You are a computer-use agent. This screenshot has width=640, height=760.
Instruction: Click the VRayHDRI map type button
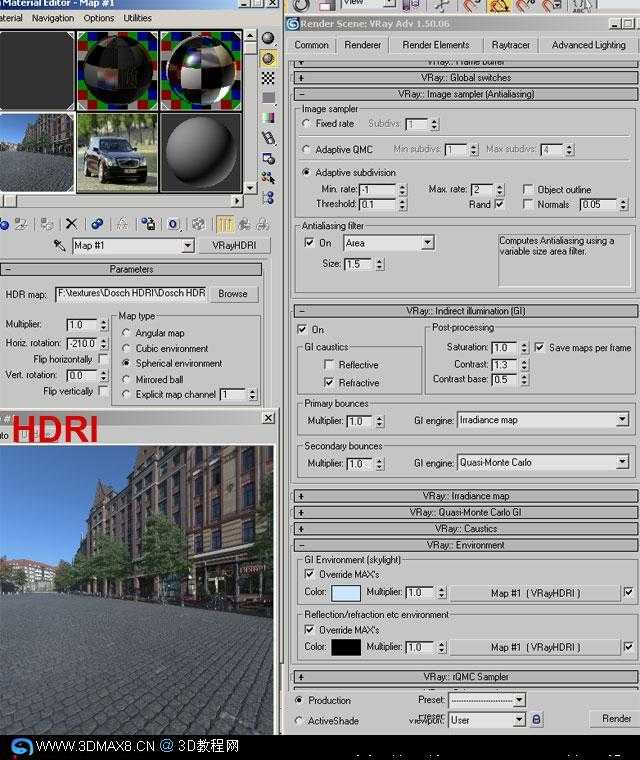(x=234, y=246)
